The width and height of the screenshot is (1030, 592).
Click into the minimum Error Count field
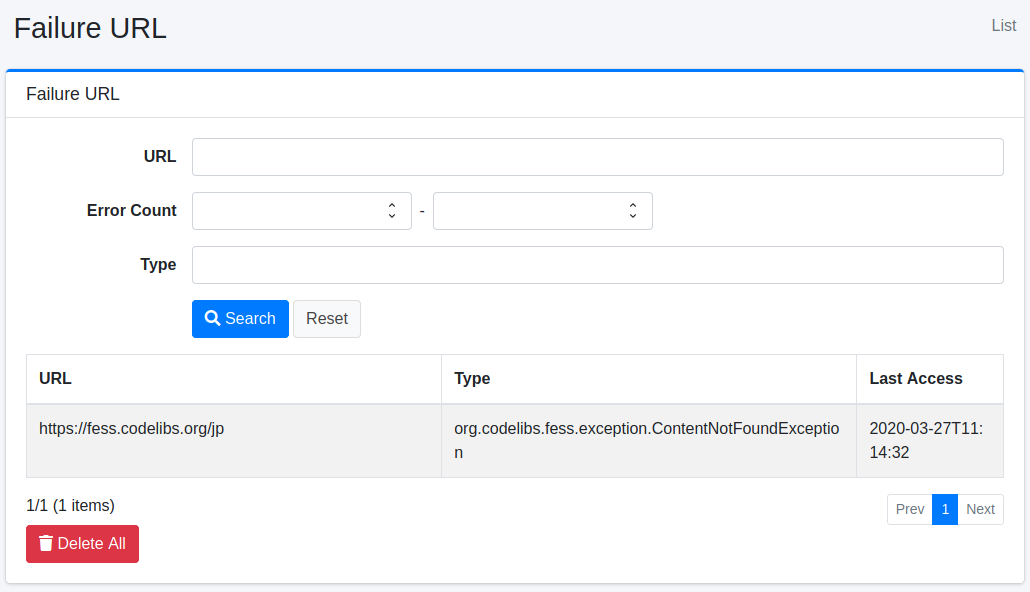click(285, 211)
